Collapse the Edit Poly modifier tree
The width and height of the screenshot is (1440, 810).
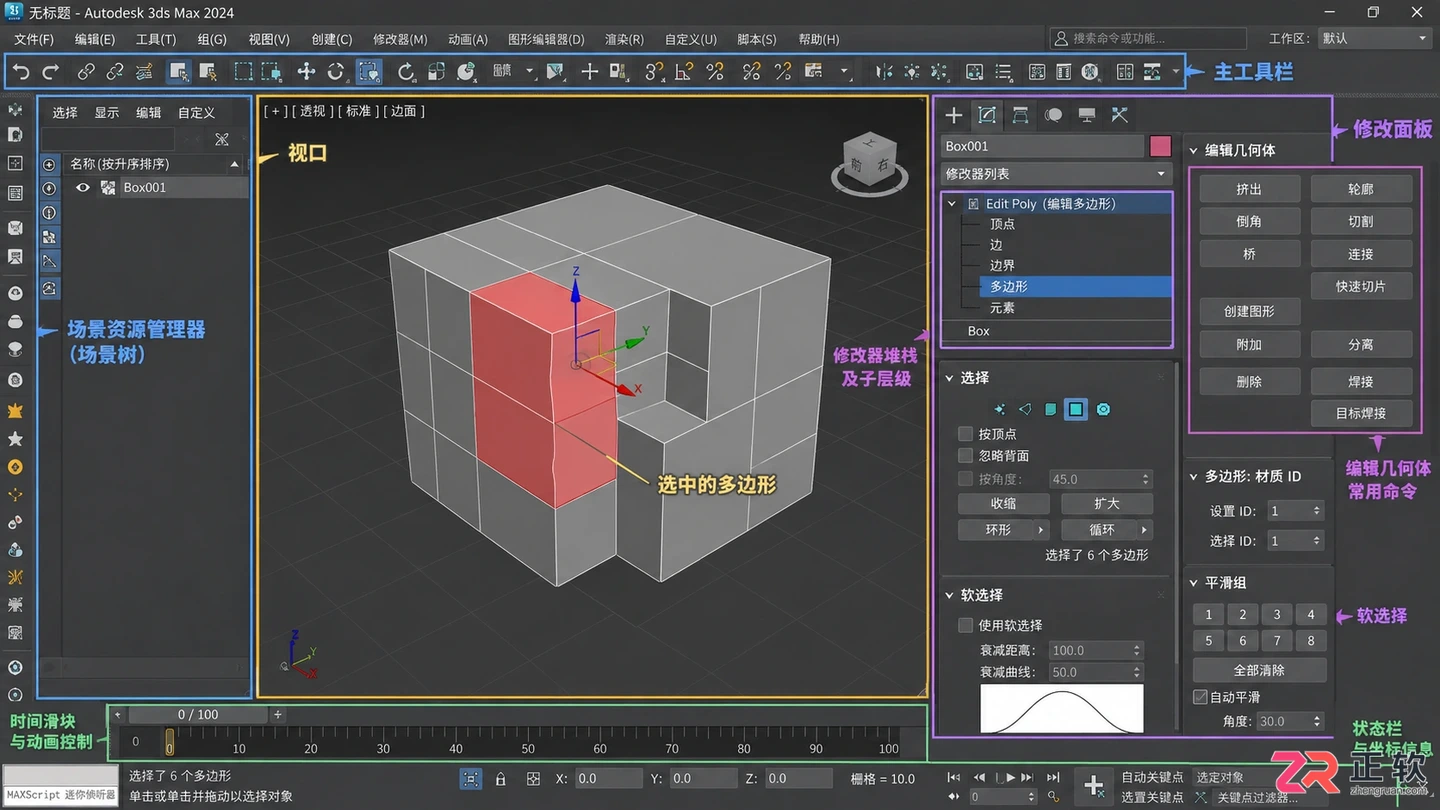[952, 203]
